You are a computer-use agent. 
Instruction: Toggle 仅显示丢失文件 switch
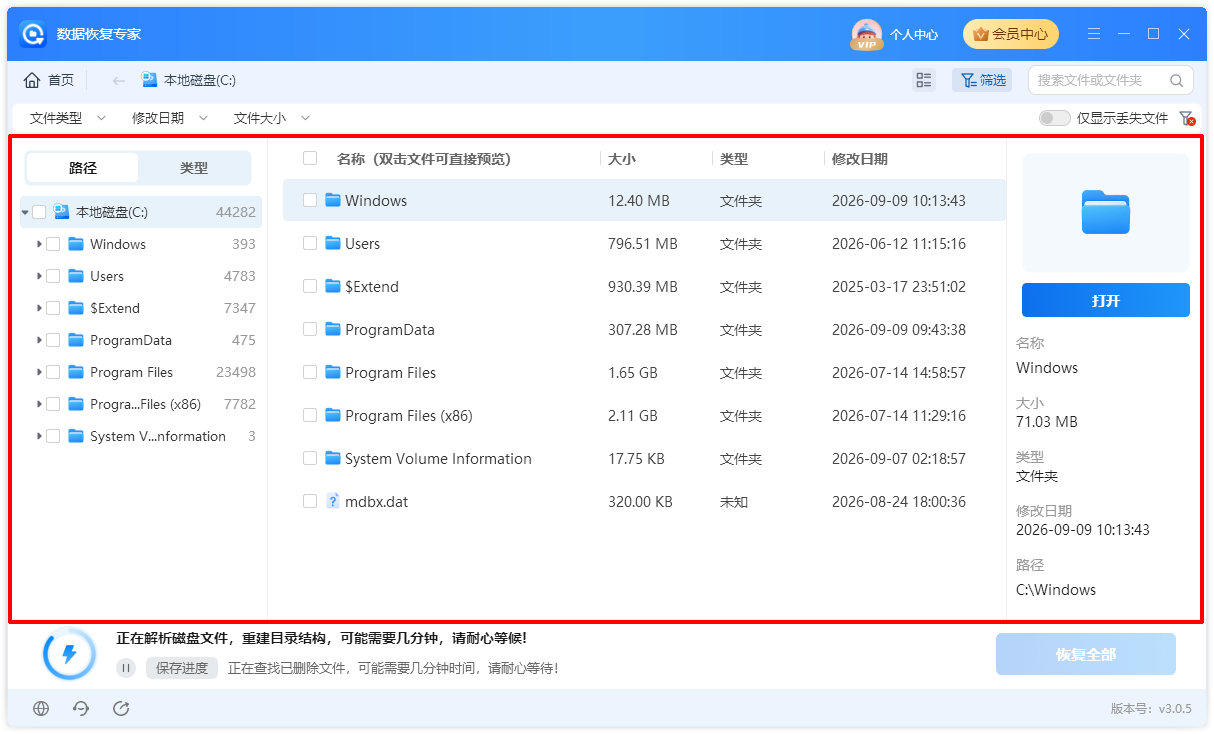coord(1054,118)
